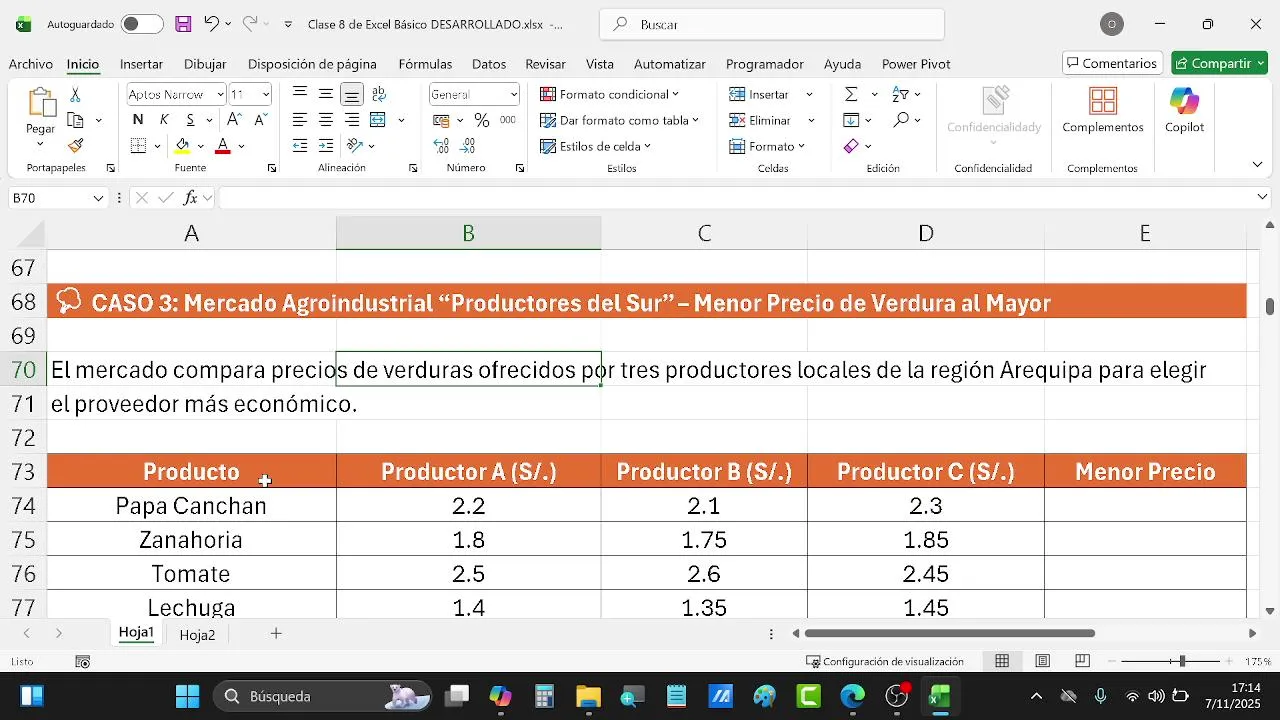Toggle center horizontal alignment
1280x720 pixels.
point(326,120)
